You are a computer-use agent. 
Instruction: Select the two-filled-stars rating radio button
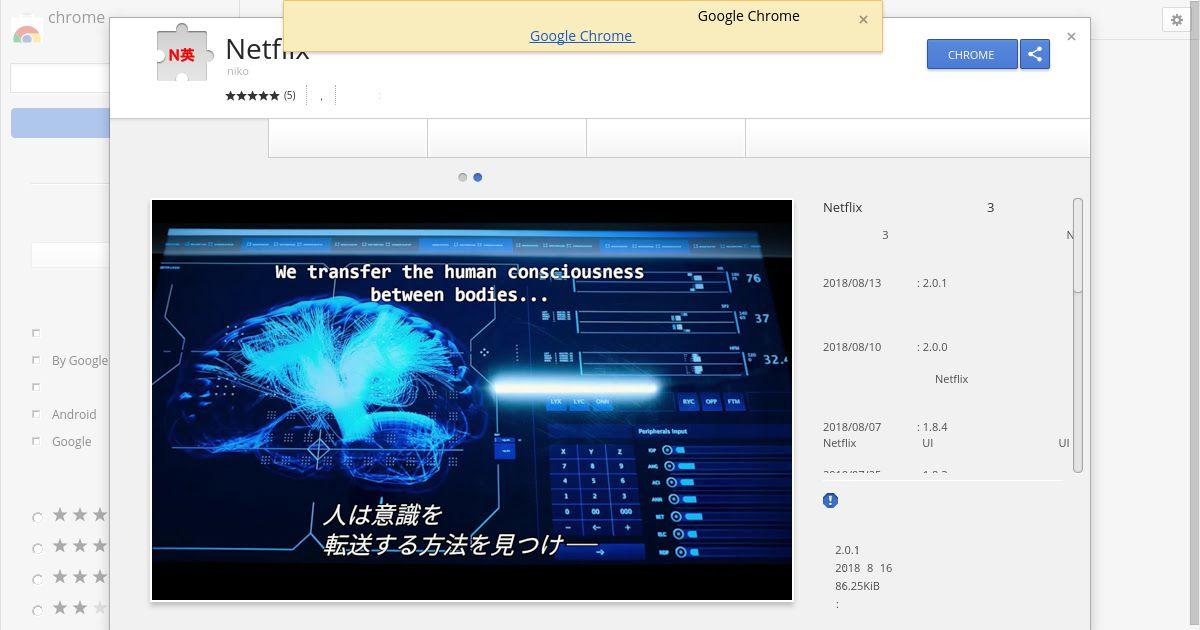[x=38, y=609]
